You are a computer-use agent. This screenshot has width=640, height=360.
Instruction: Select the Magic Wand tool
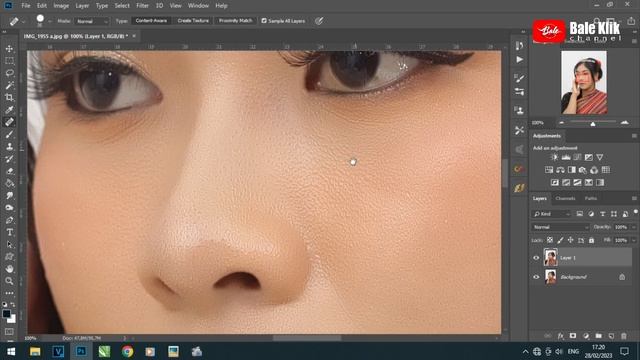pyautogui.click(x=9, y=85)
